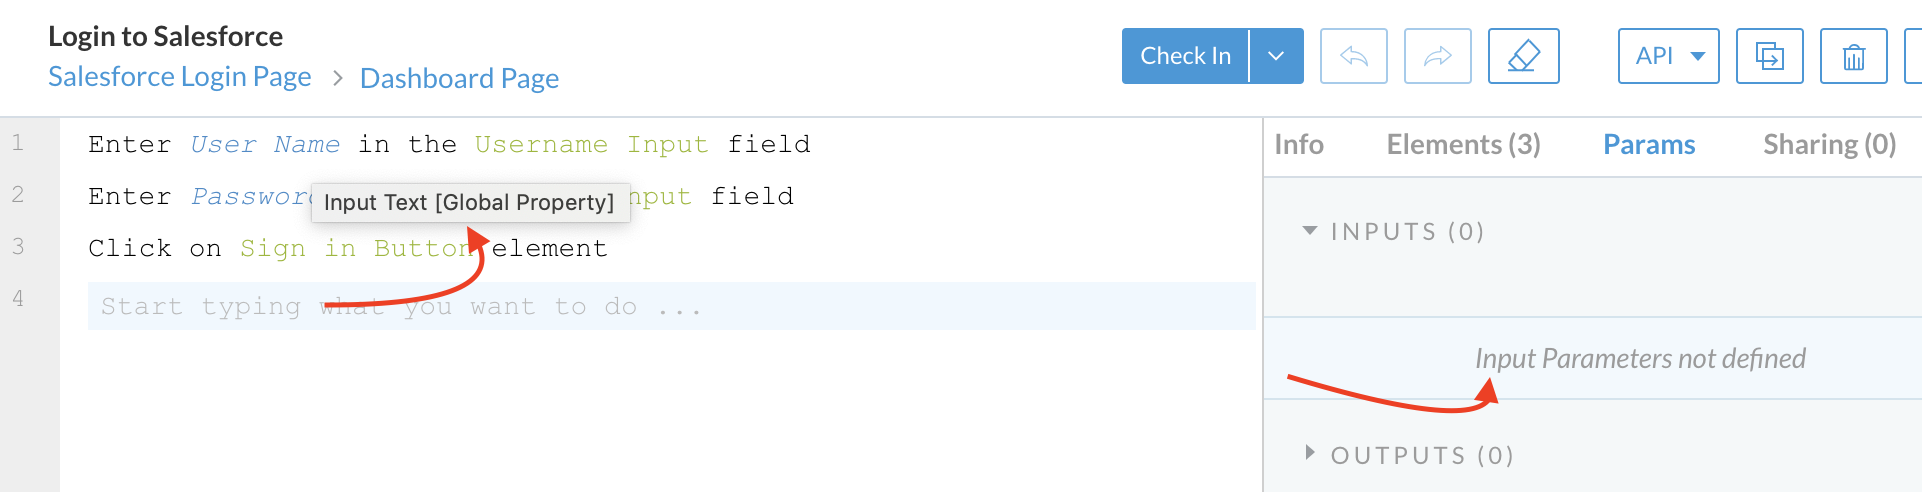Image resolution: width=1922 pixels, height=492 pixels.
Task: Click the redo arrow icon
Action: tap(1438, 56)
